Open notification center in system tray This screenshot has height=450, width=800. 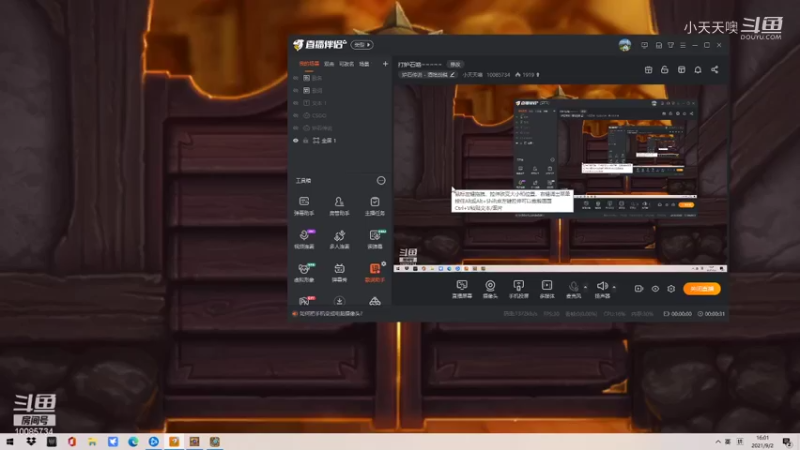[x=787, y=442]
